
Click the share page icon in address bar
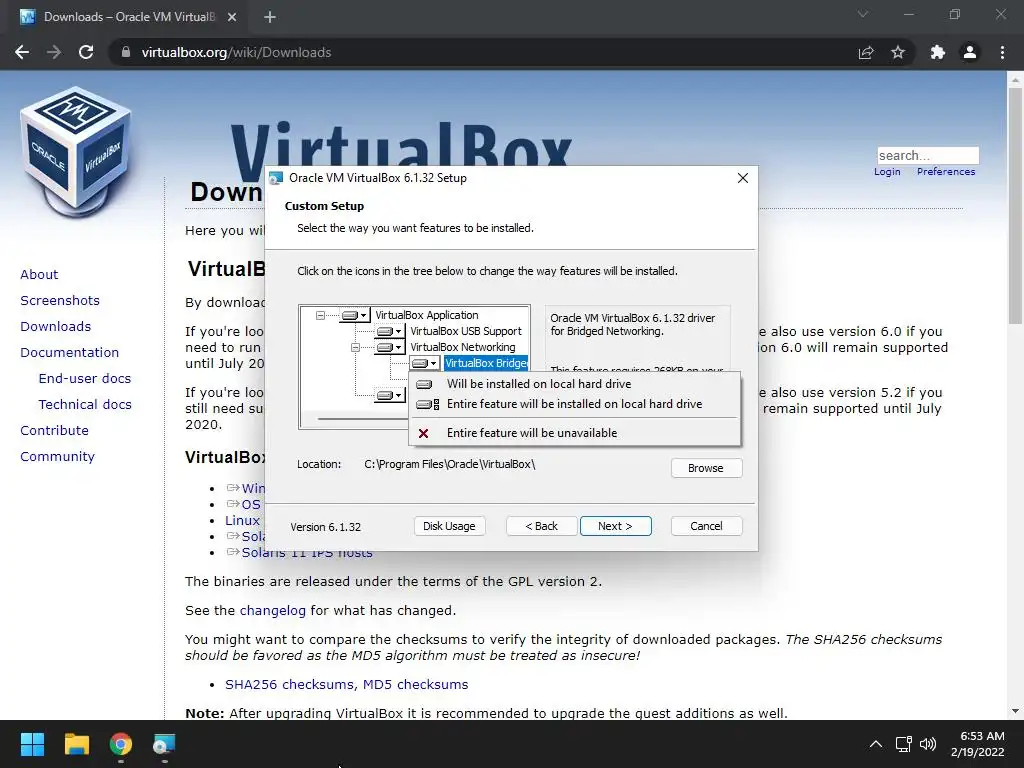point(866,52)
